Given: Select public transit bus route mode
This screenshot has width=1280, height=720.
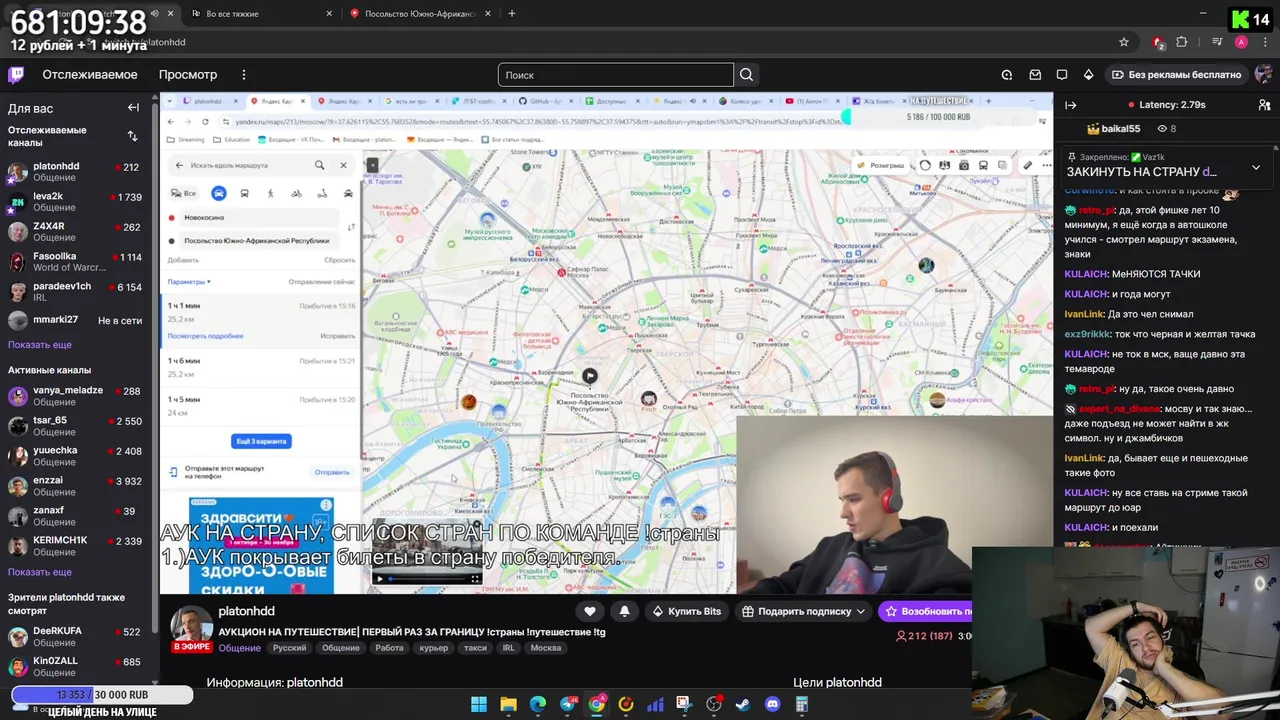Looking at the screenshot, I should point(244,193).
